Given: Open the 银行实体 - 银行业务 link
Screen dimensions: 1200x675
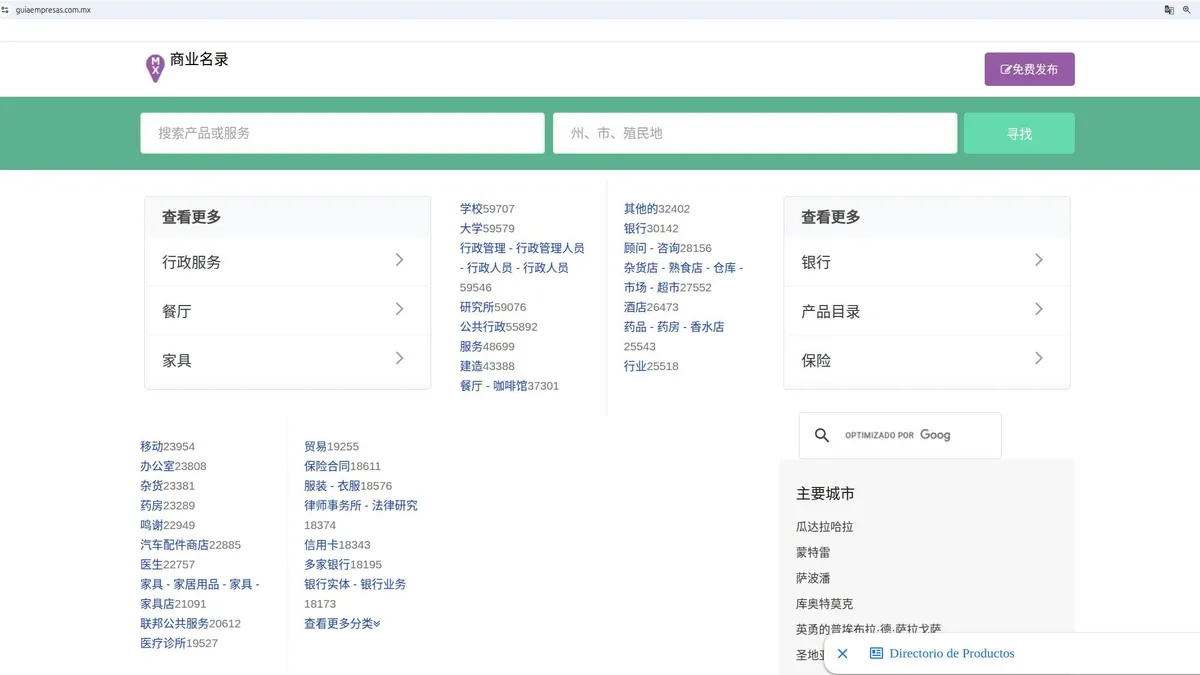Looking at the screenshot, I should coord(355,584).
